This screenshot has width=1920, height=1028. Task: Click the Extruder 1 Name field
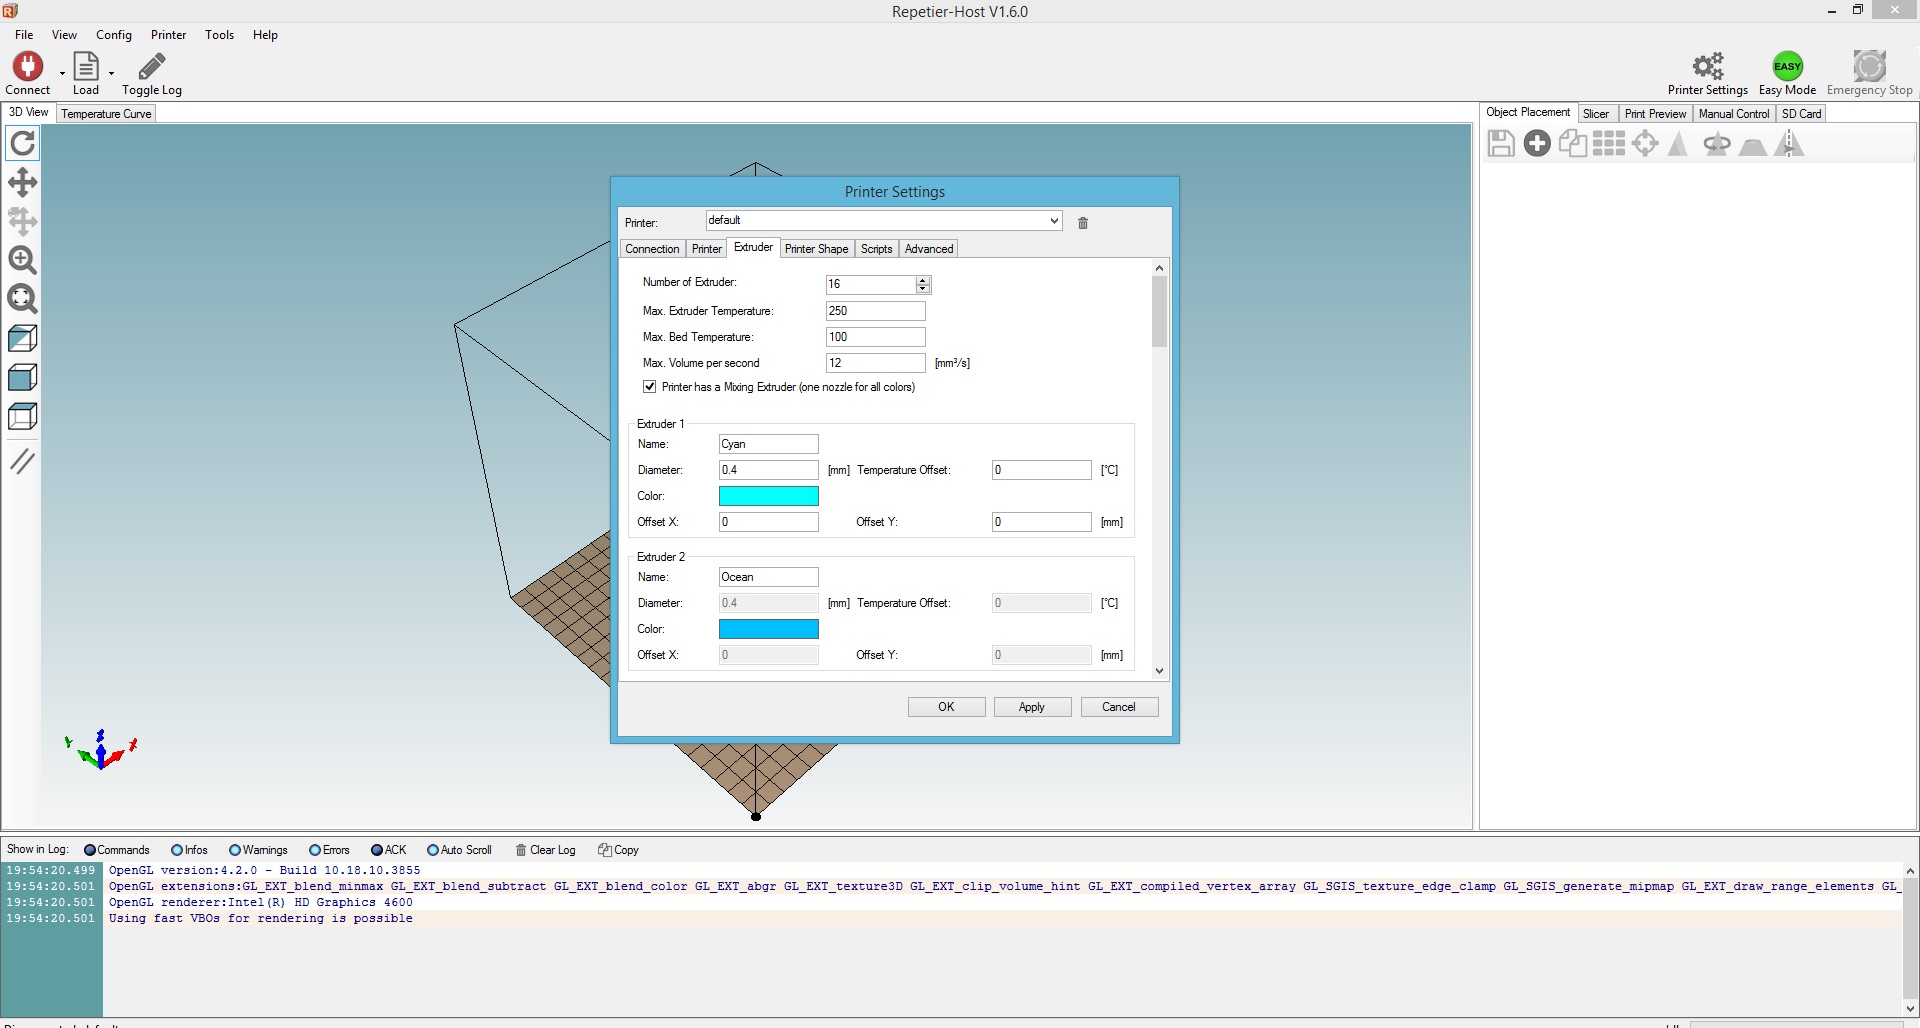pos(768,444)
